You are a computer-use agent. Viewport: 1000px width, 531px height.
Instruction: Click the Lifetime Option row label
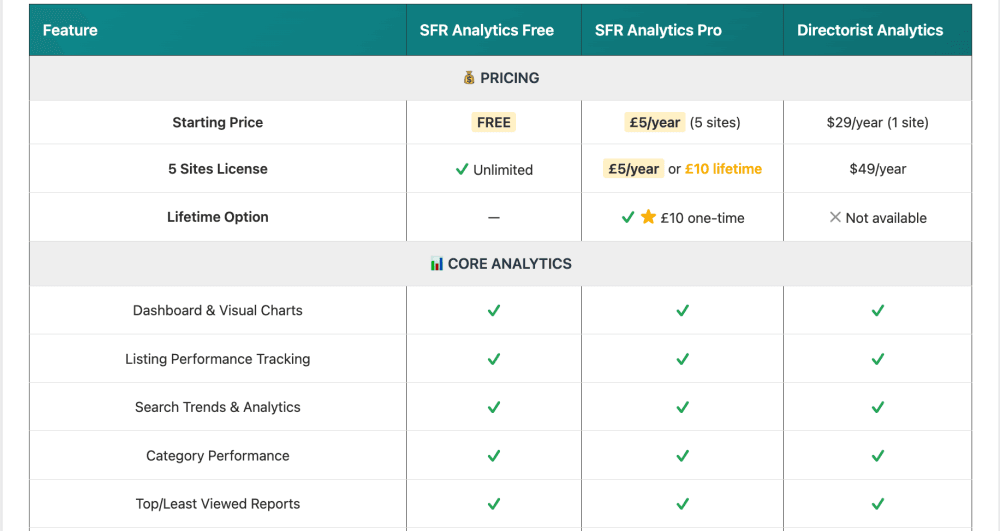pos(217,217)
